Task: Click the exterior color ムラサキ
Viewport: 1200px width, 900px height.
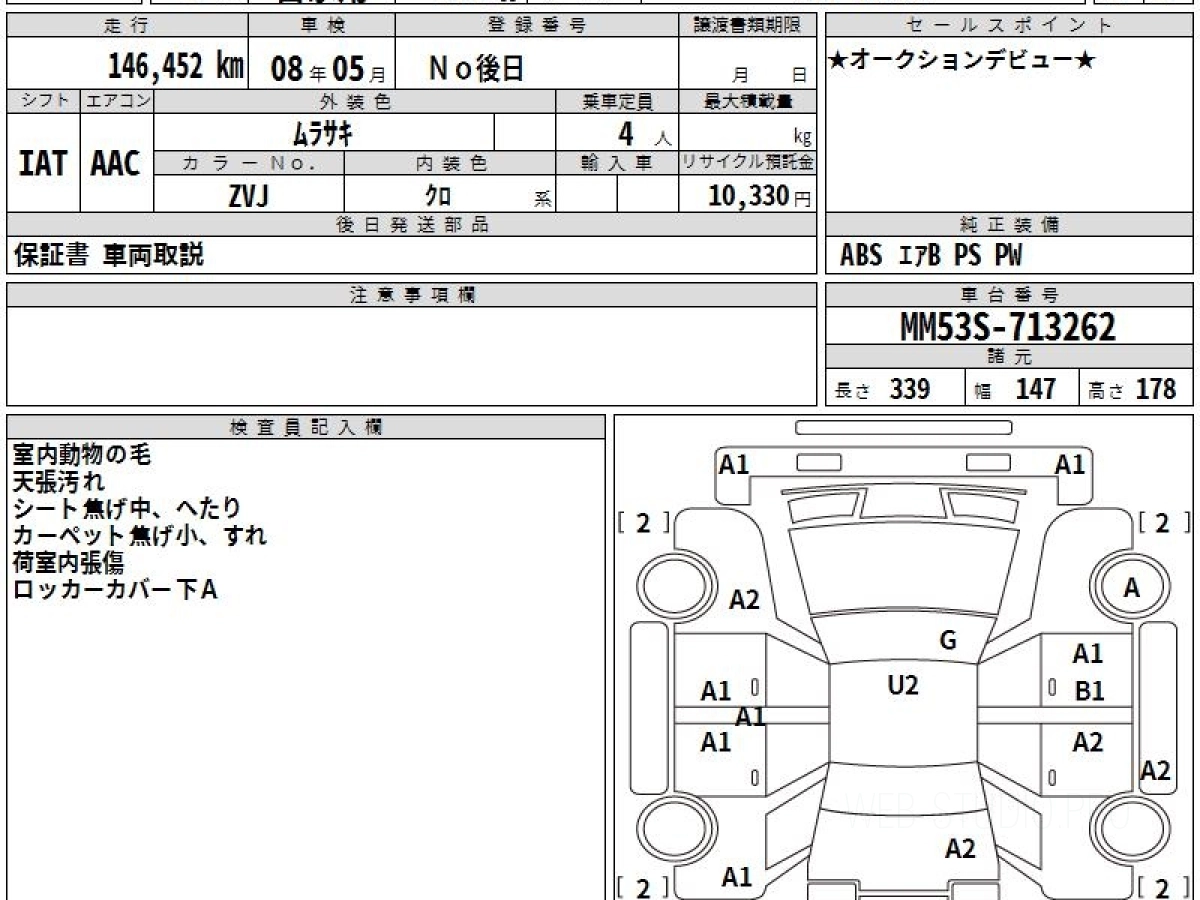Action: click(x=323, y=132)
